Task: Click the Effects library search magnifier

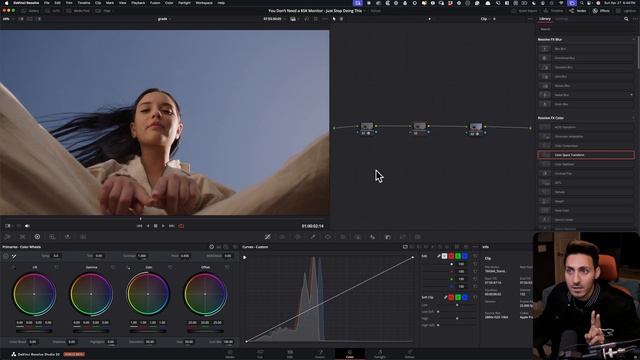Action: click(626, 19)
